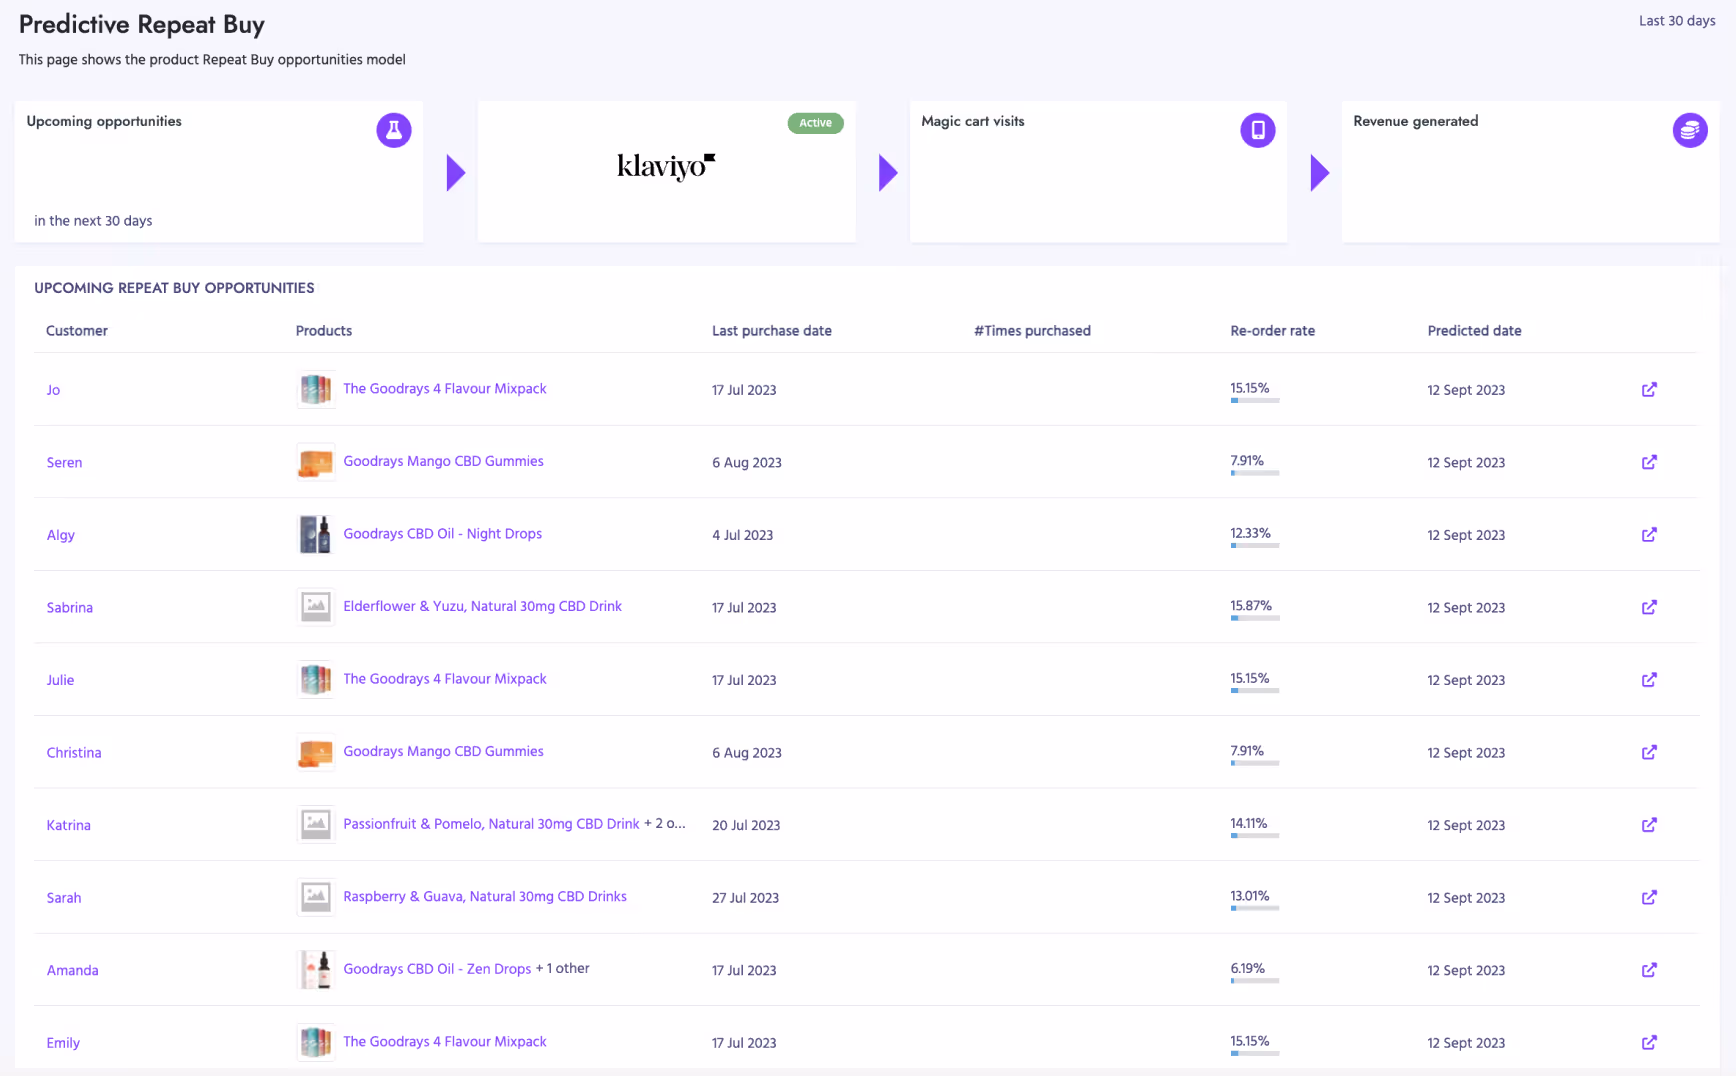Image resolution: width=1736 pixels, height=1076 pixels.
Task: Open Goodrays Mango CBD Gummies link in Seren's row
Action: [x=443, y=461]
